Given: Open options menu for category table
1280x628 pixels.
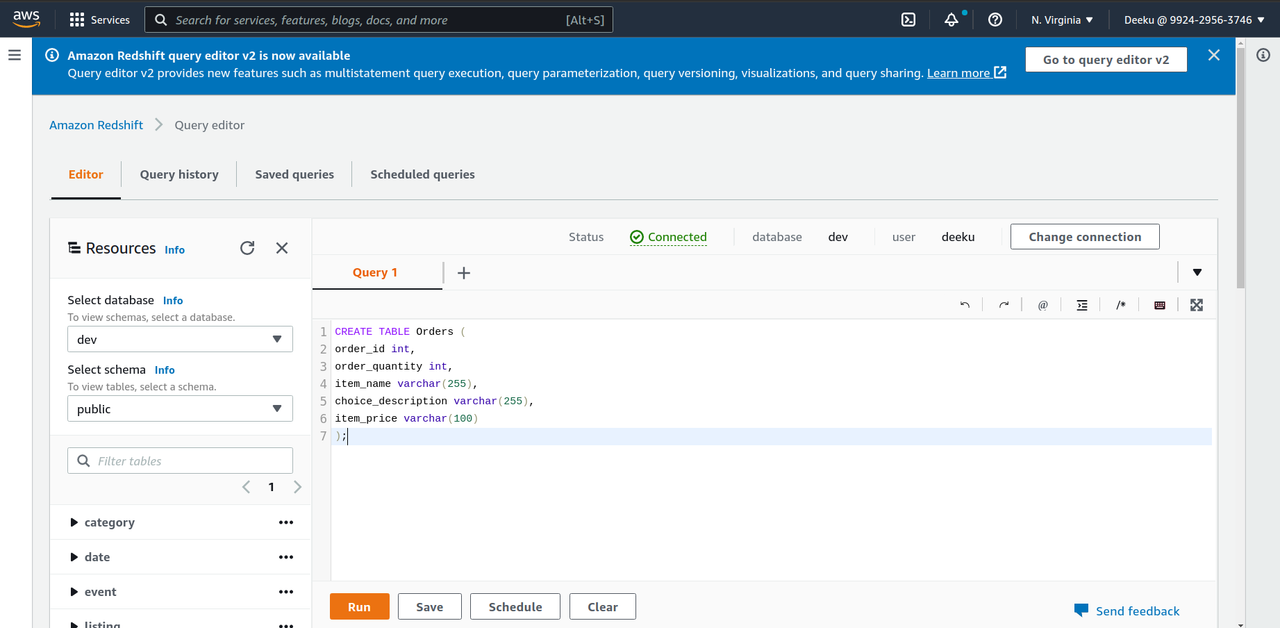Looking at the screenshot, I should pyautogui.click(x=286, y=523).
